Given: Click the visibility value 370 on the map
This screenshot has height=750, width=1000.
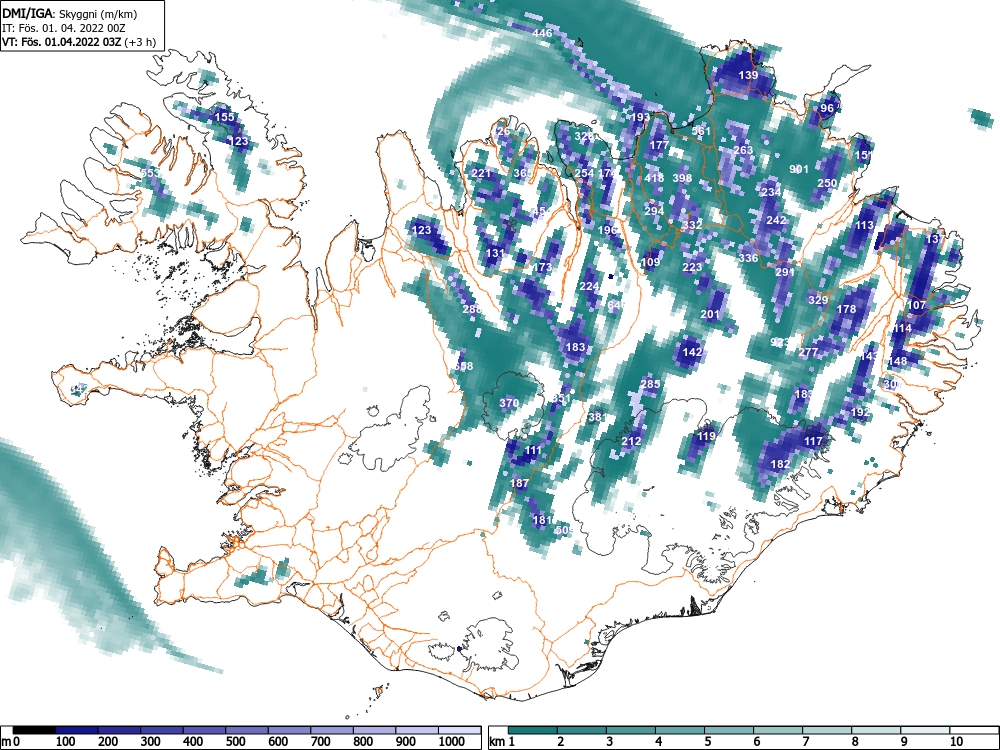Looking at the screenshot, I should pos(509,403).
